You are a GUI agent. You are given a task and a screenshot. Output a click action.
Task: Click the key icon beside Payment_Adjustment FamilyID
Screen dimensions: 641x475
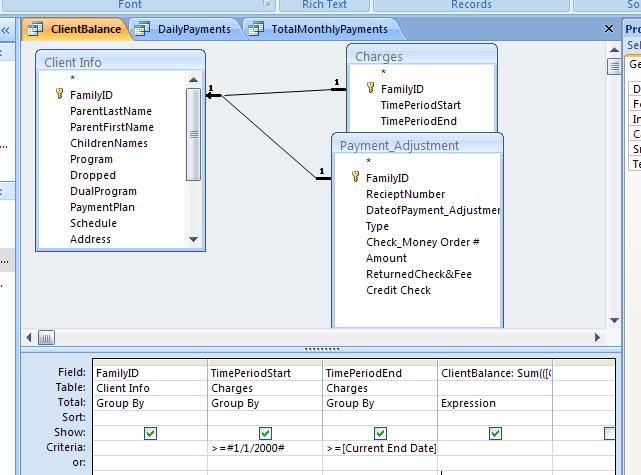355,177
